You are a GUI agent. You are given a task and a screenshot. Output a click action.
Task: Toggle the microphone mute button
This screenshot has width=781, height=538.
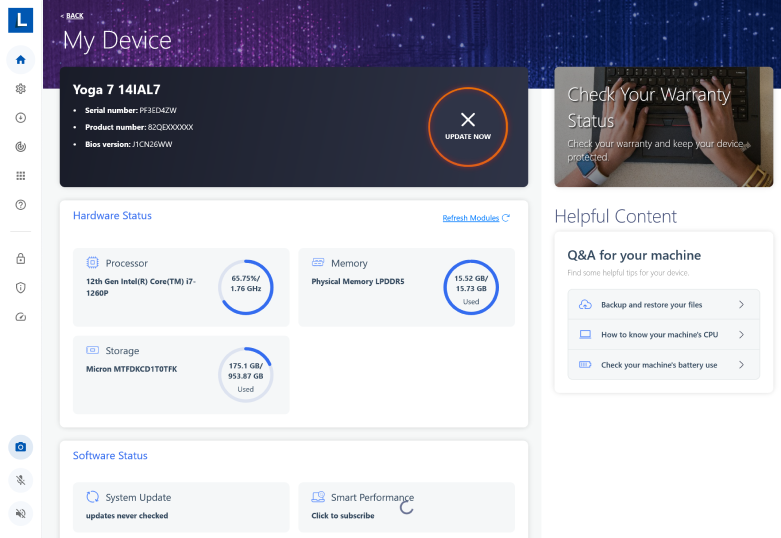20,480
